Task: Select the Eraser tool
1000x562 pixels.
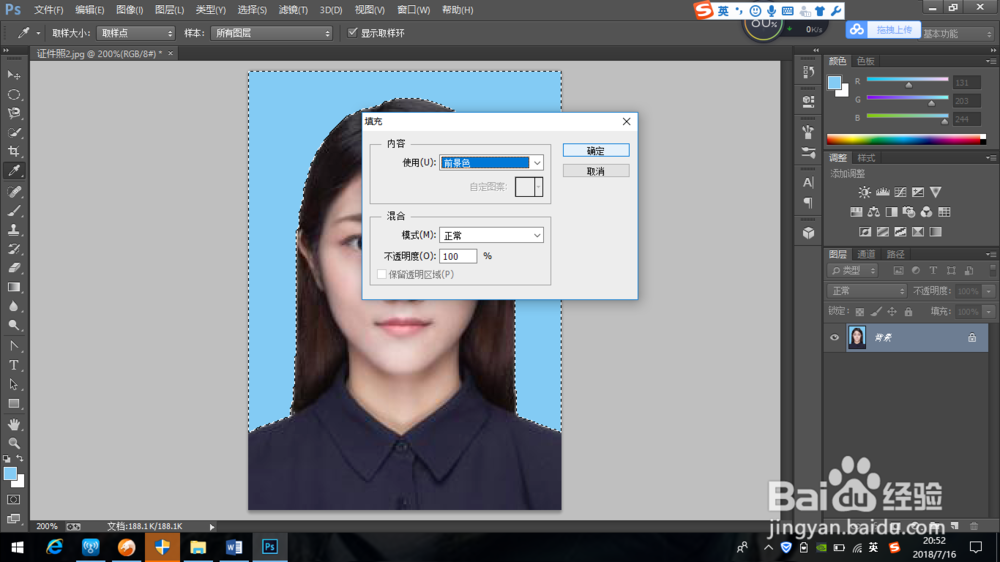Action: pos(13,268)
